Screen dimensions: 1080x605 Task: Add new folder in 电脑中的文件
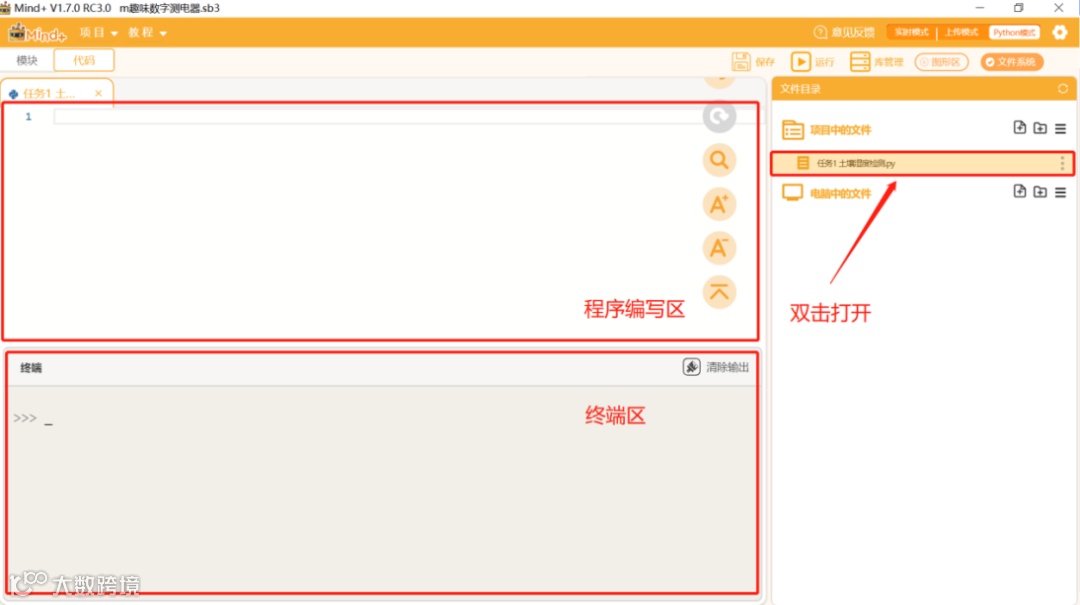click(x=1040, y=192)
